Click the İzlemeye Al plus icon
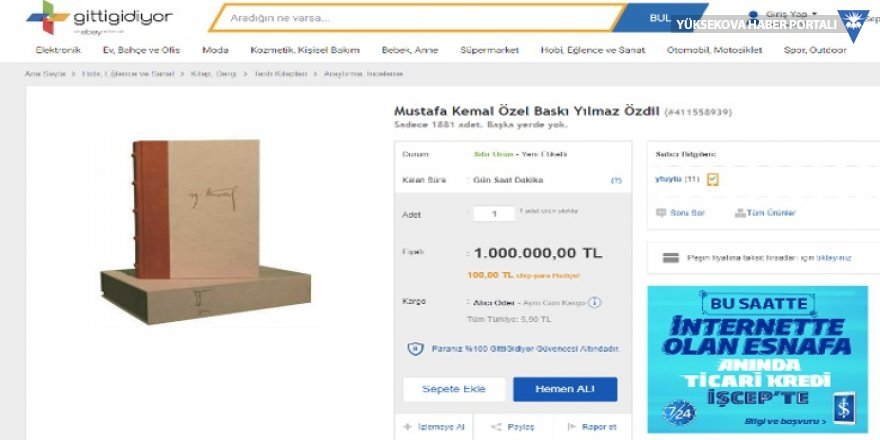This screenshot has width=880, height=440. 408,427
